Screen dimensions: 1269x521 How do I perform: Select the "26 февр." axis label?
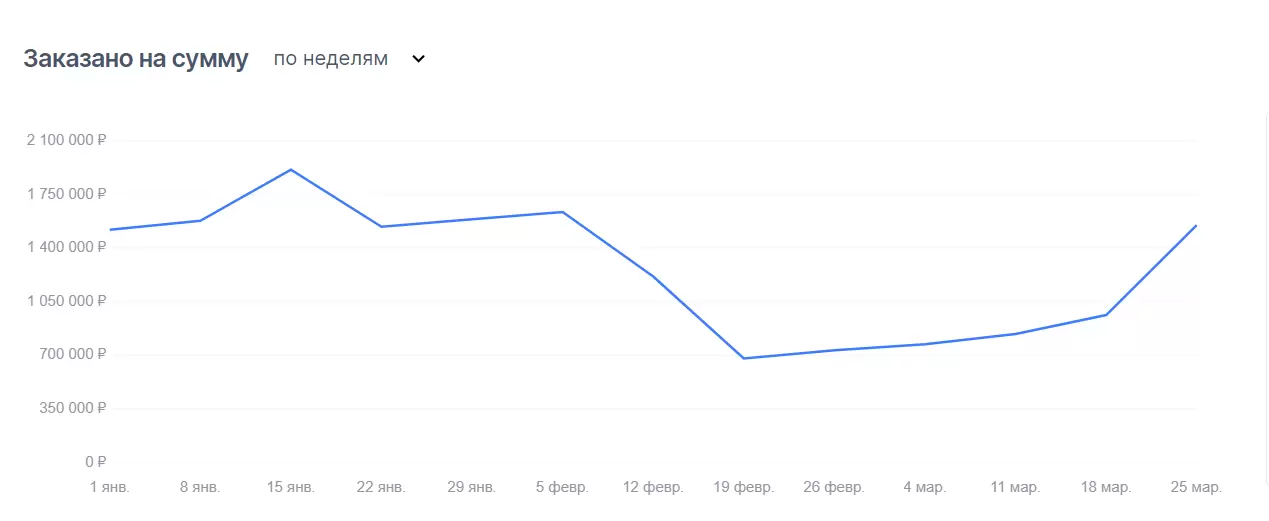(834, 487)
